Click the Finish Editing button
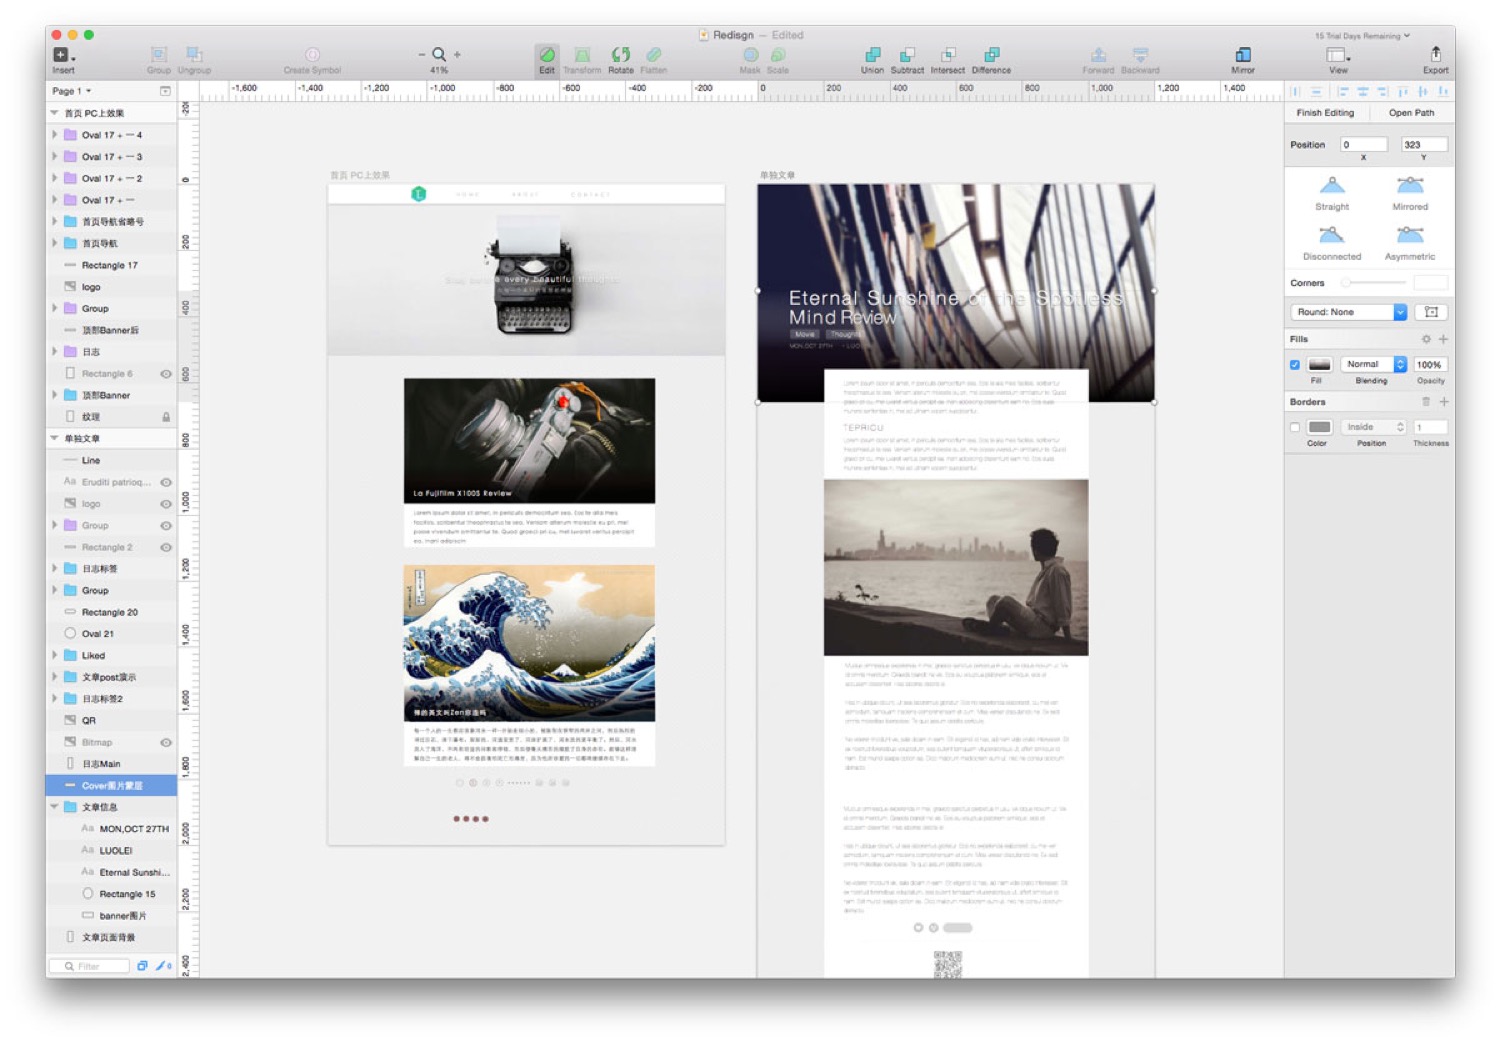 pyautogui.click(x=1325, y=113)
